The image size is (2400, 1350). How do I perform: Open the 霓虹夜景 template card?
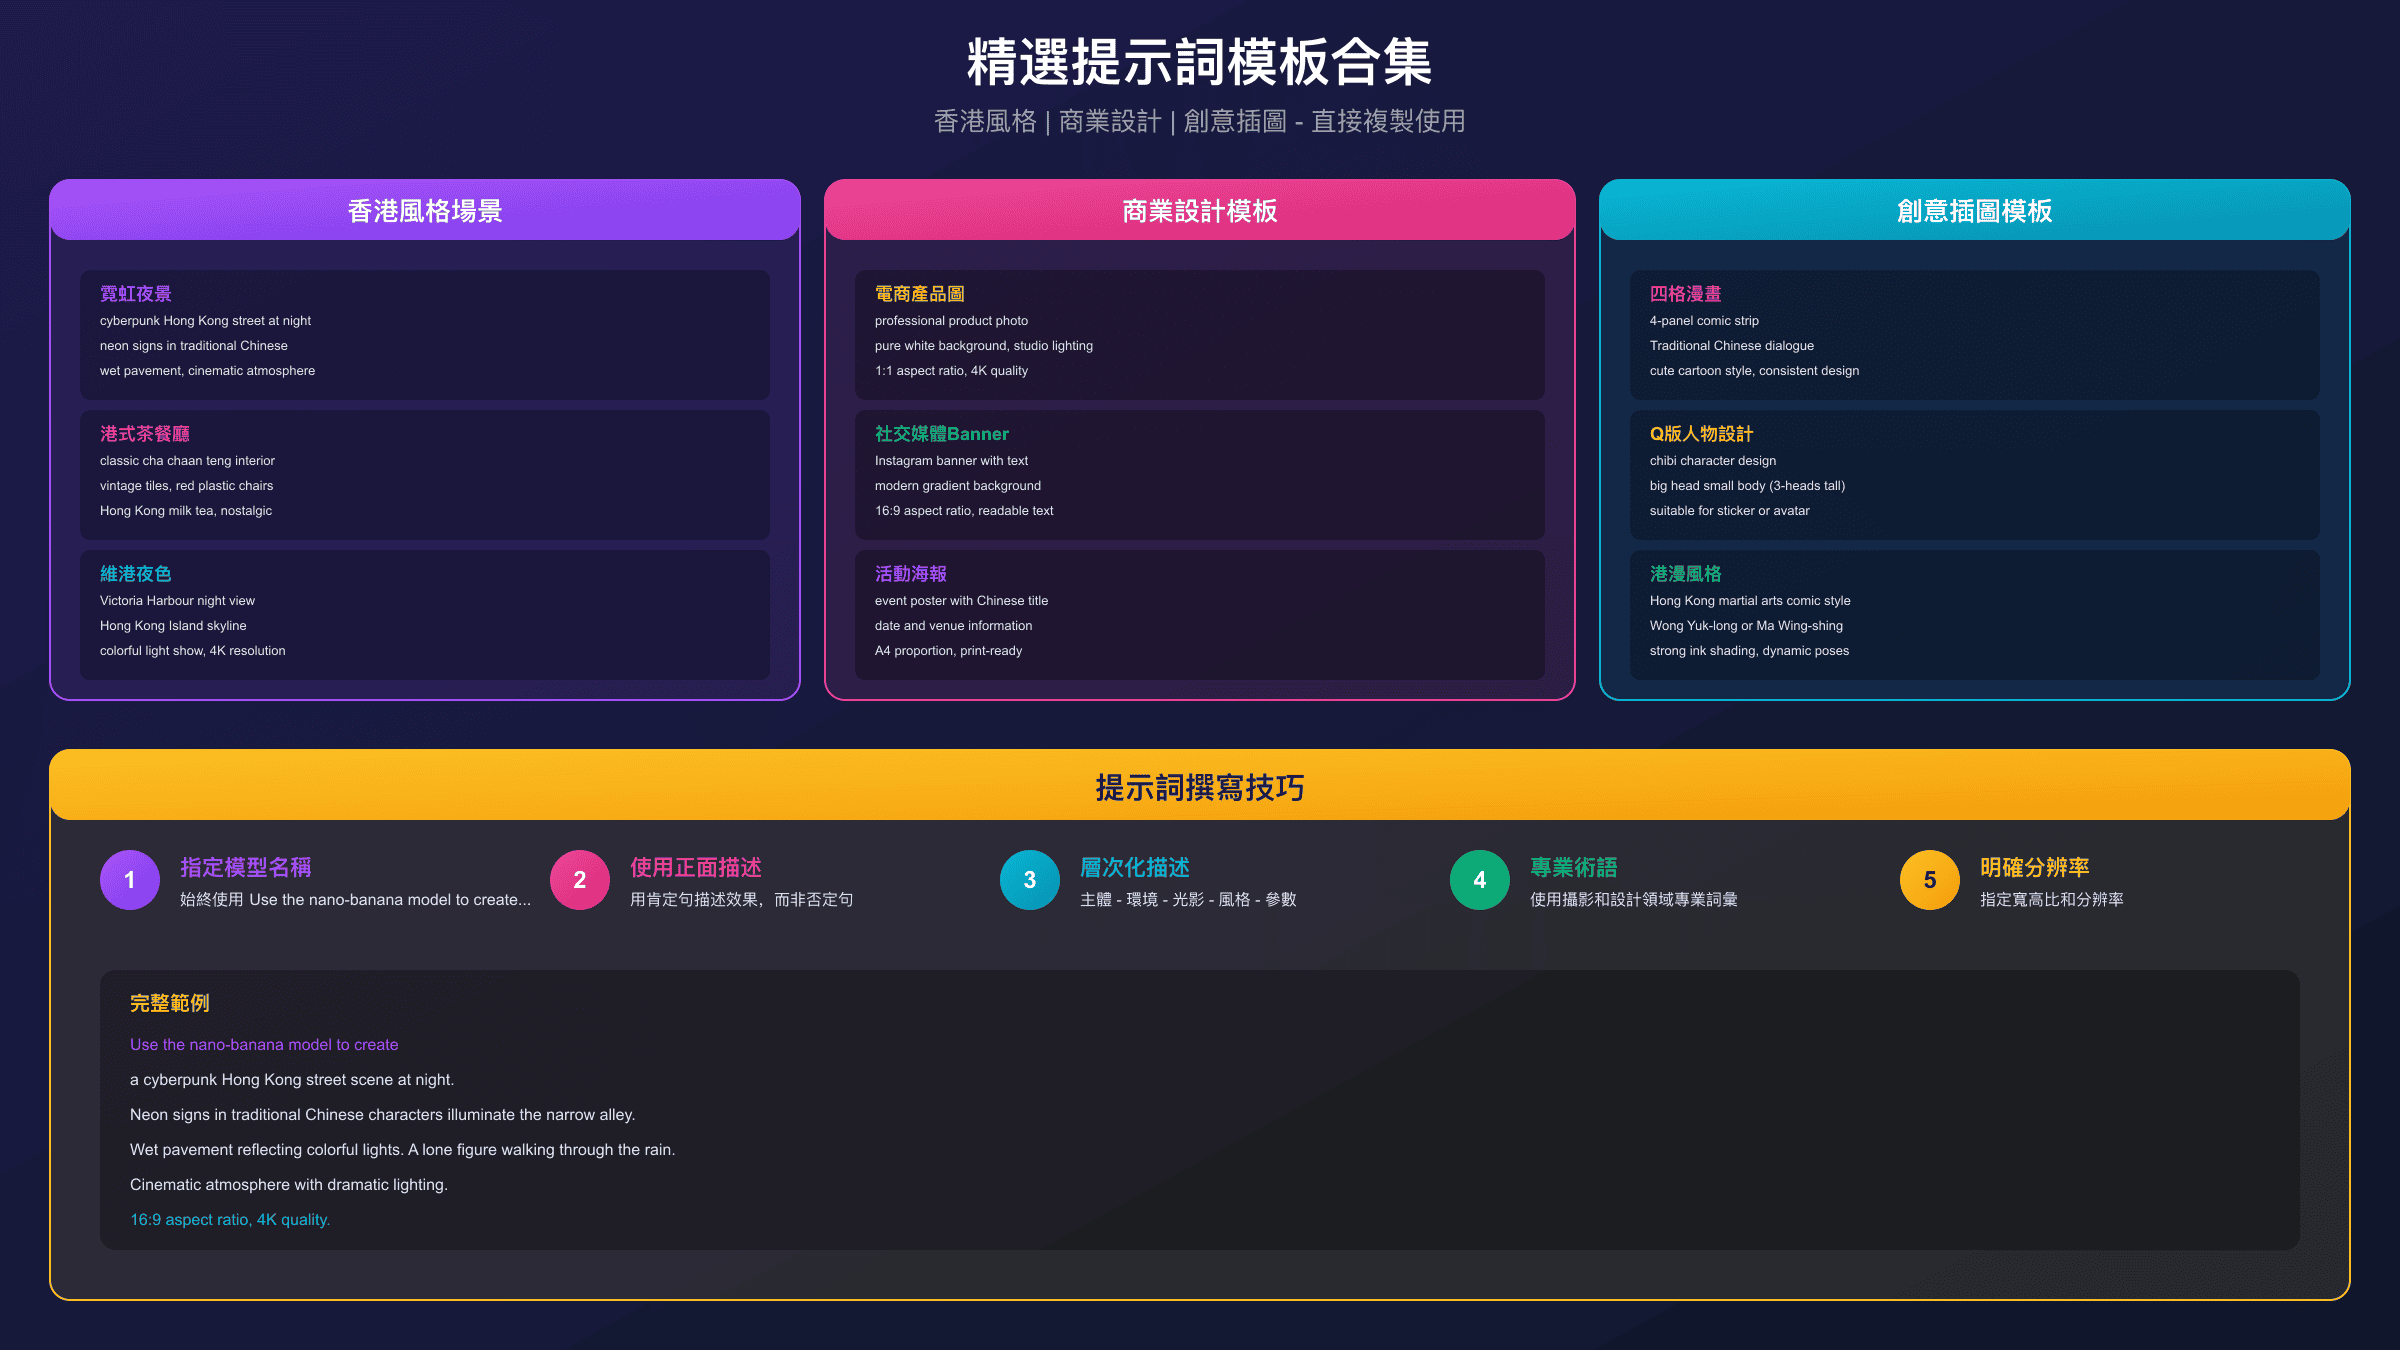[x=135, y=293]
